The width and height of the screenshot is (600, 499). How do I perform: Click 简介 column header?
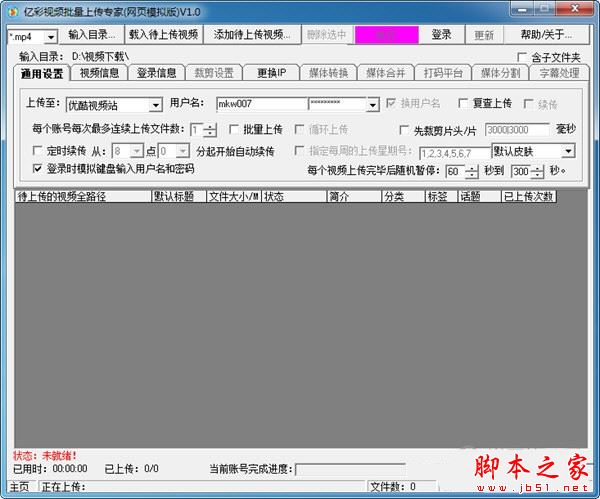pyautogui.click(x=354, y=197)
